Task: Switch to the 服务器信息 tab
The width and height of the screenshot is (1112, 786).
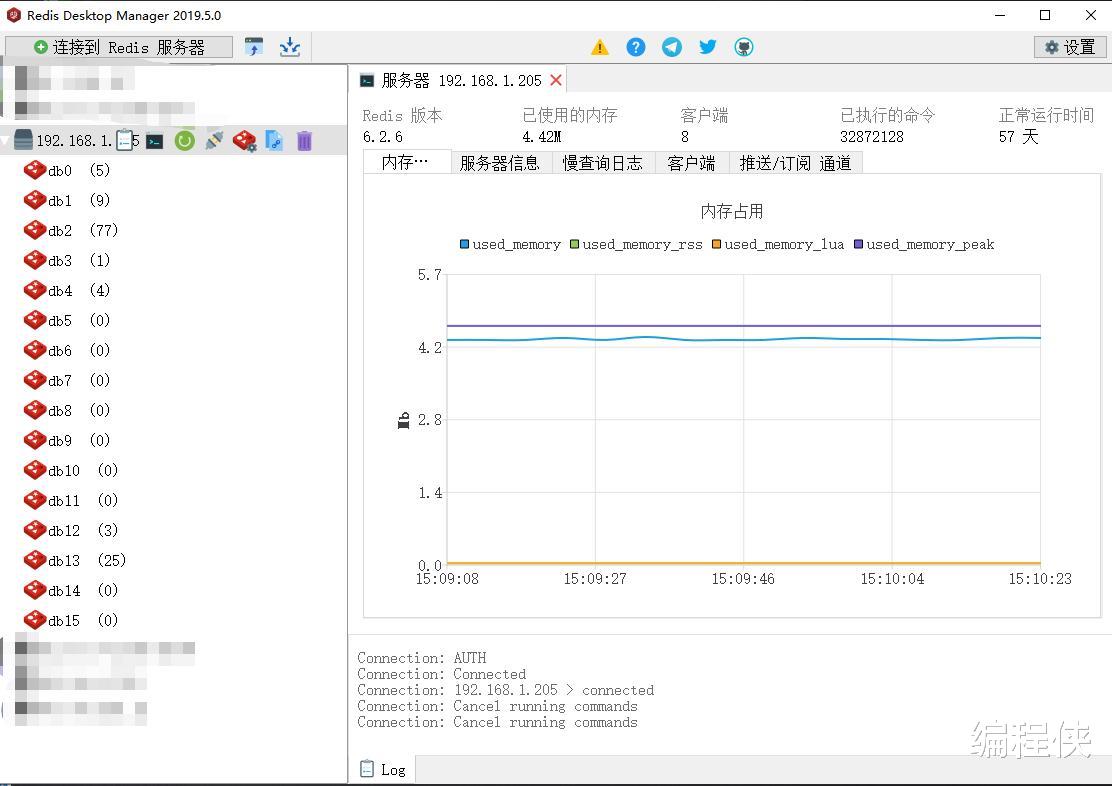Action: tap(500, 163)
